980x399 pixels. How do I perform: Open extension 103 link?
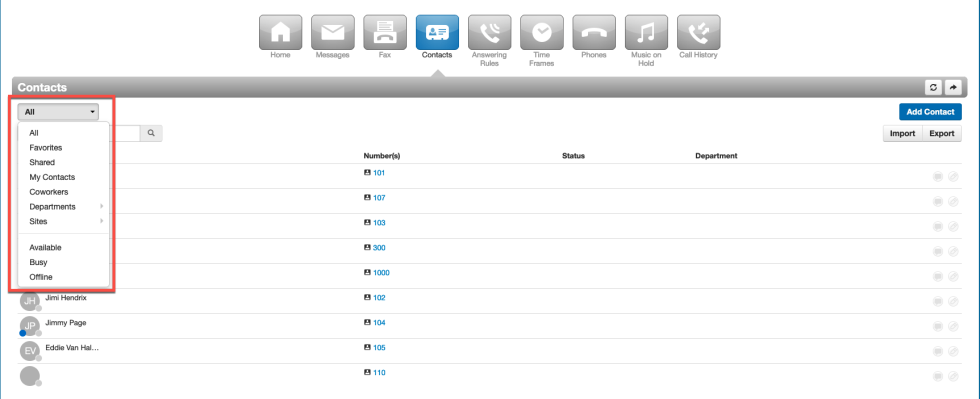coord(379,223)
